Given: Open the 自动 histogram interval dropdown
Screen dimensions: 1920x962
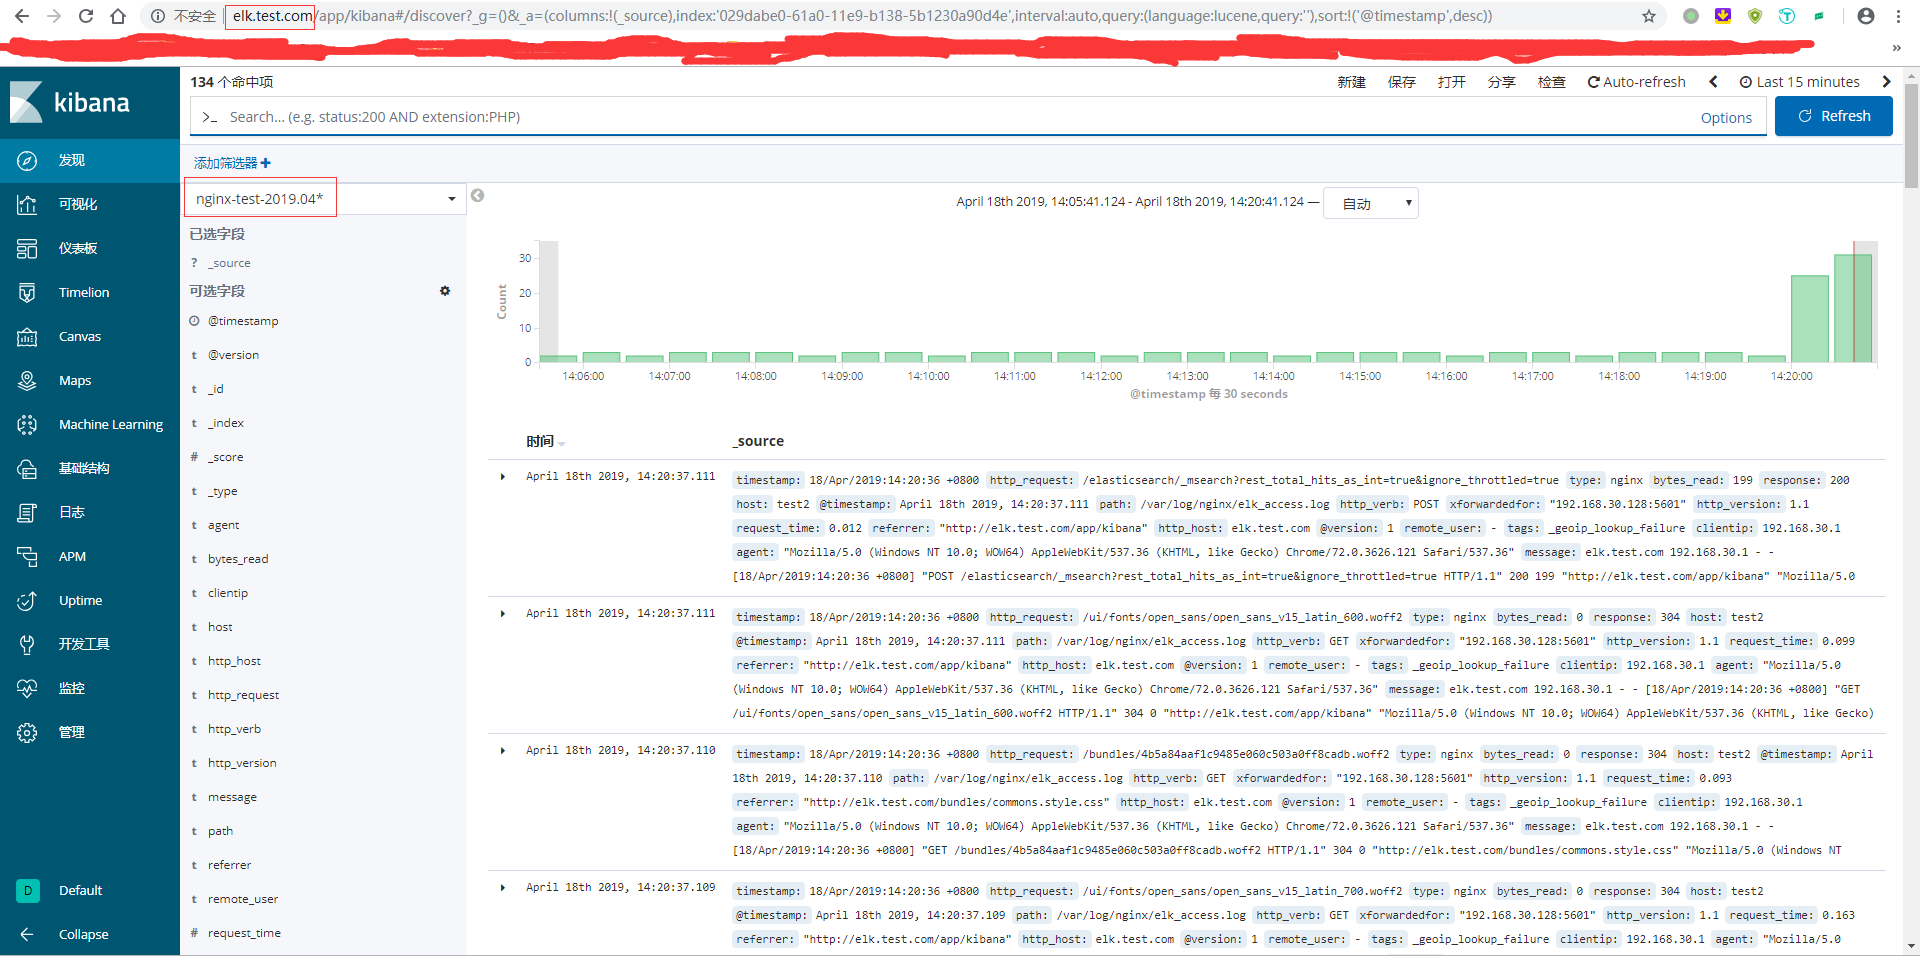Looking at the screenshot, I should click(x=1371, y=202).
